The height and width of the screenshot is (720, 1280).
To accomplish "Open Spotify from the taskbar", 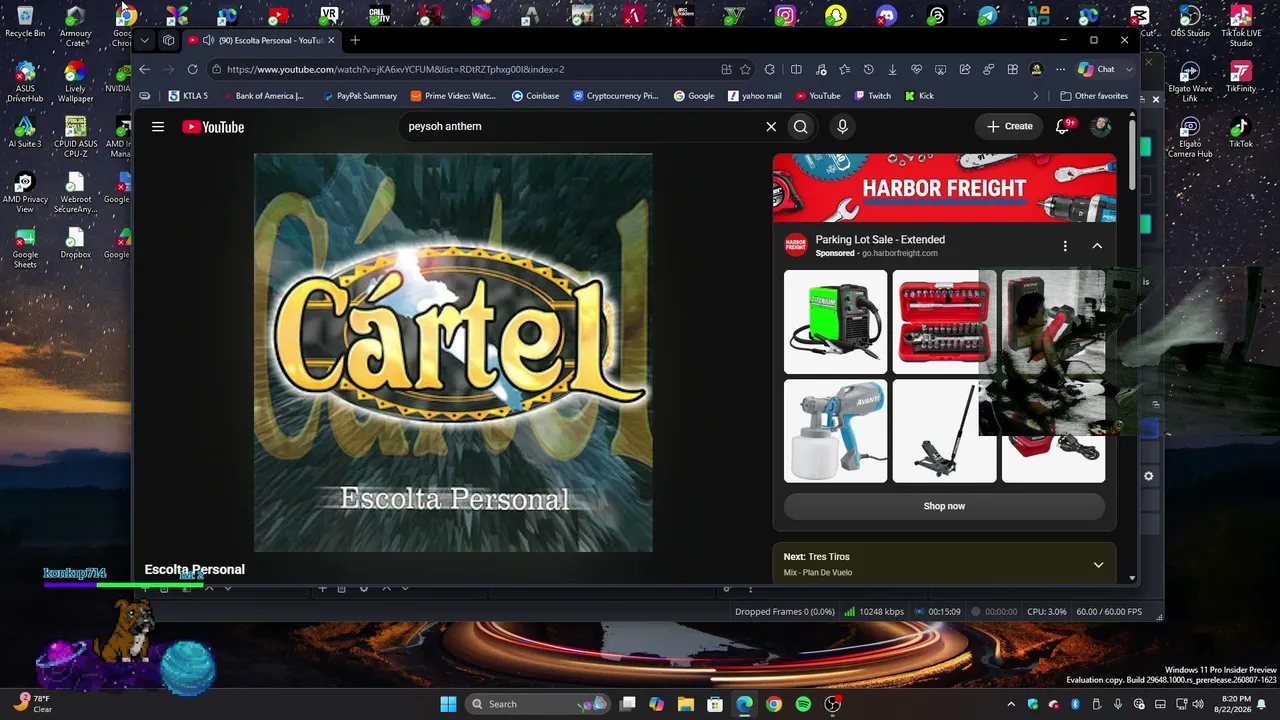I will 803,704.
